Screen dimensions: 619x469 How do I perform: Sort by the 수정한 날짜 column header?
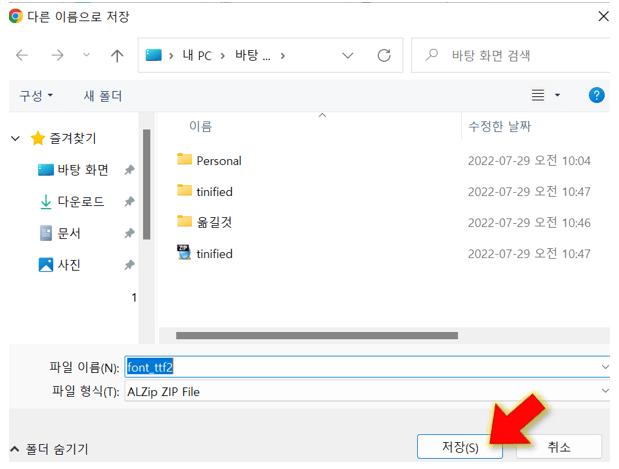(499, 126)
